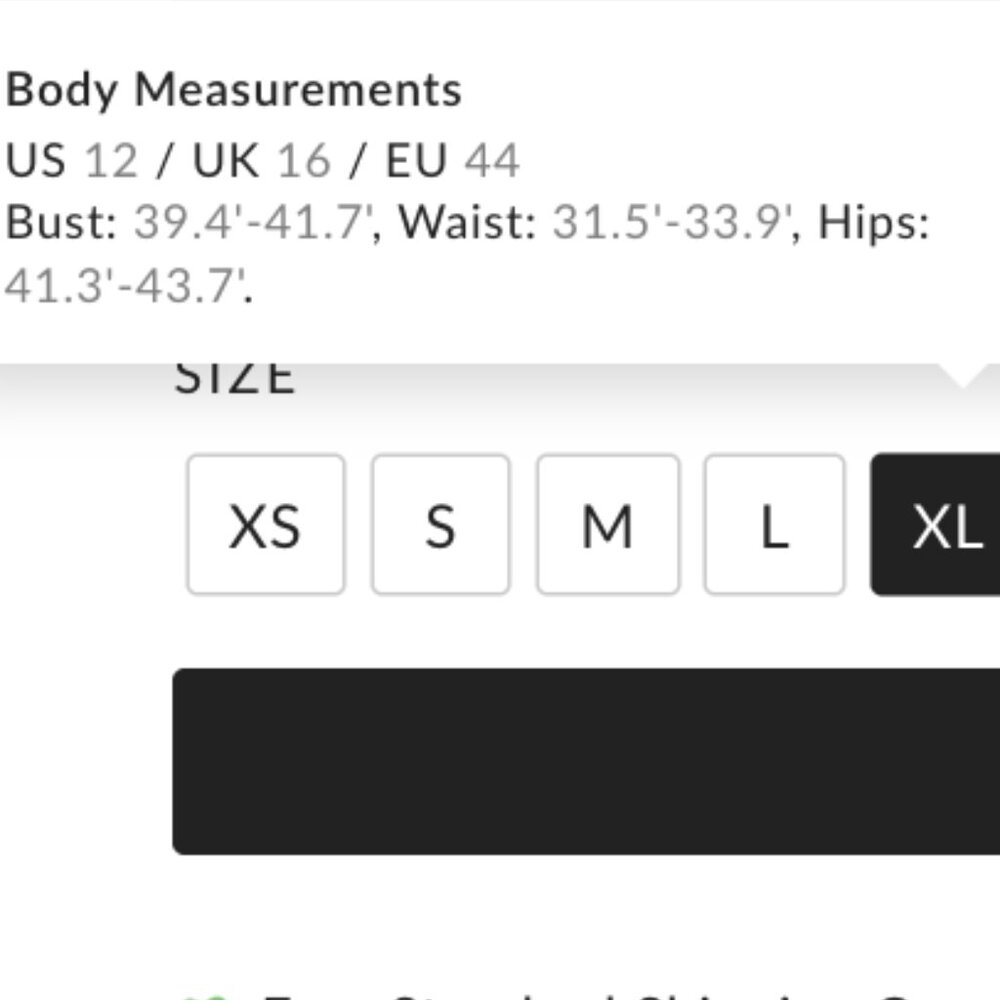Click the selected XL size button
The height and width of the screenshot is (1000, 1000).
(x=936, y=524)
